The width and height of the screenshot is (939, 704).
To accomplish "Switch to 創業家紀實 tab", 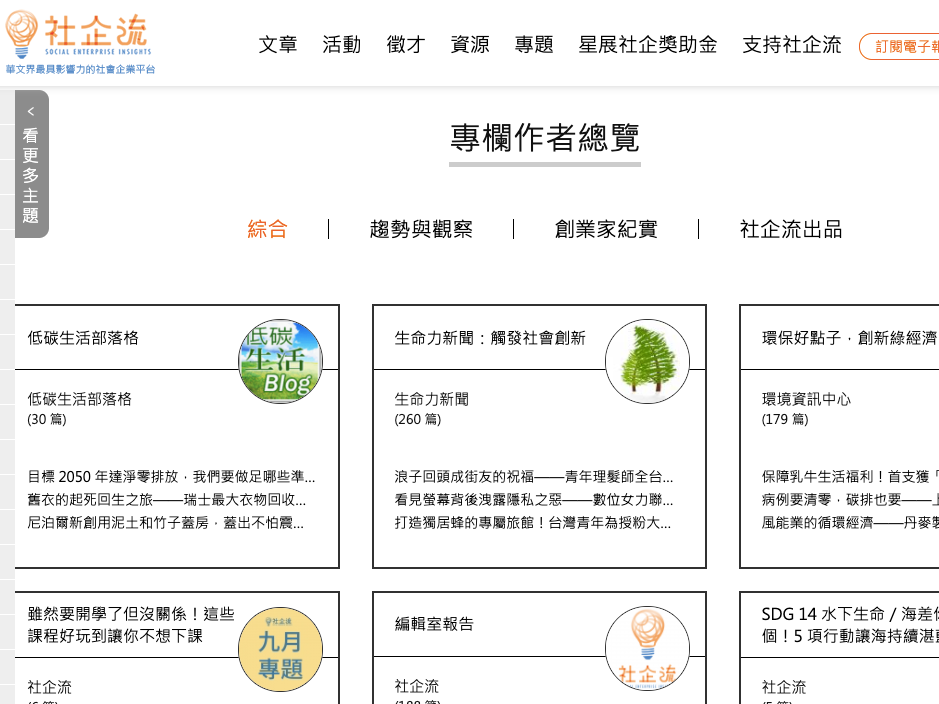I will click(606, 229).
